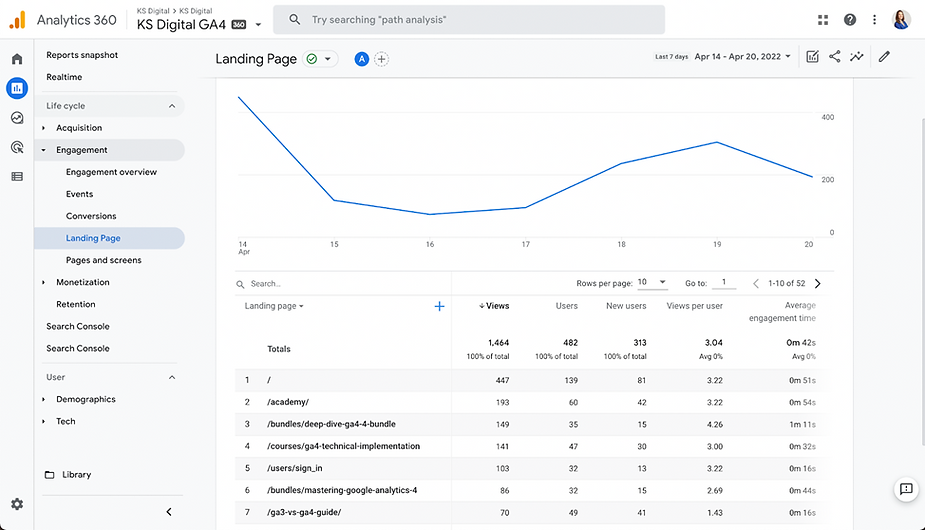Sort table by Views per user column
The width and height of the screenshot is (925, 530).
click(x=694, y=306)
